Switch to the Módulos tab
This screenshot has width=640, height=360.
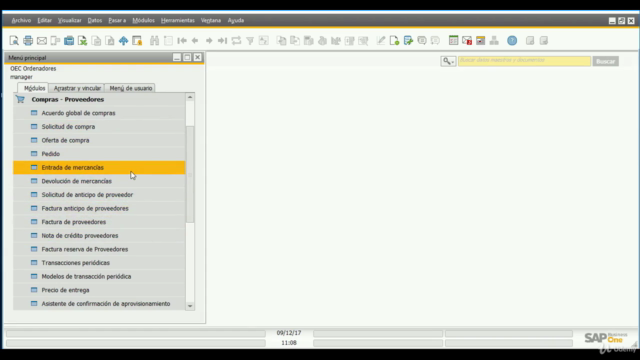coord(34,88)
